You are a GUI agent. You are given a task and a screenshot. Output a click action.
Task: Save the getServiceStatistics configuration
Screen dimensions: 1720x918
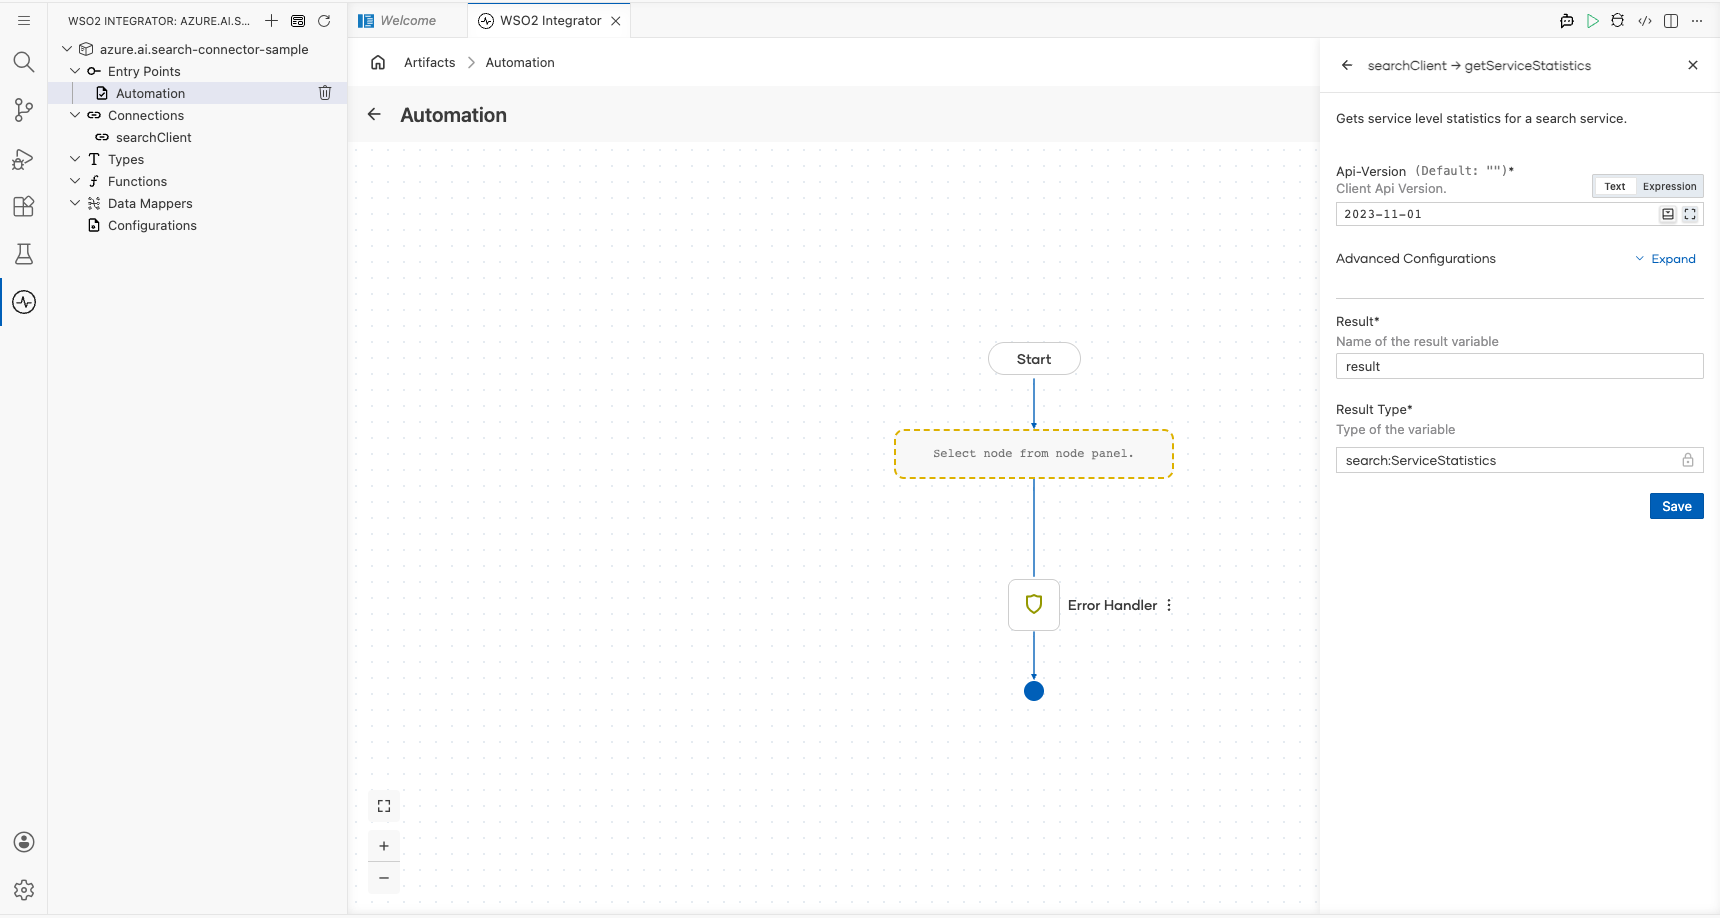coord(1677,506)
